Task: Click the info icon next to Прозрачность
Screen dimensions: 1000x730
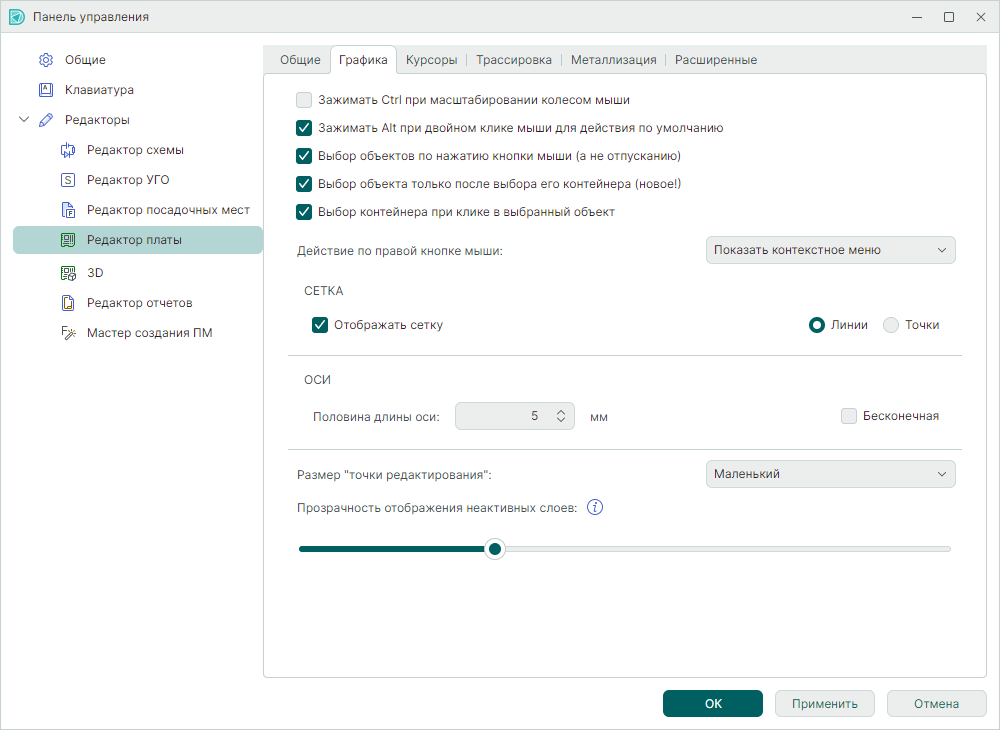Action: 595,507
